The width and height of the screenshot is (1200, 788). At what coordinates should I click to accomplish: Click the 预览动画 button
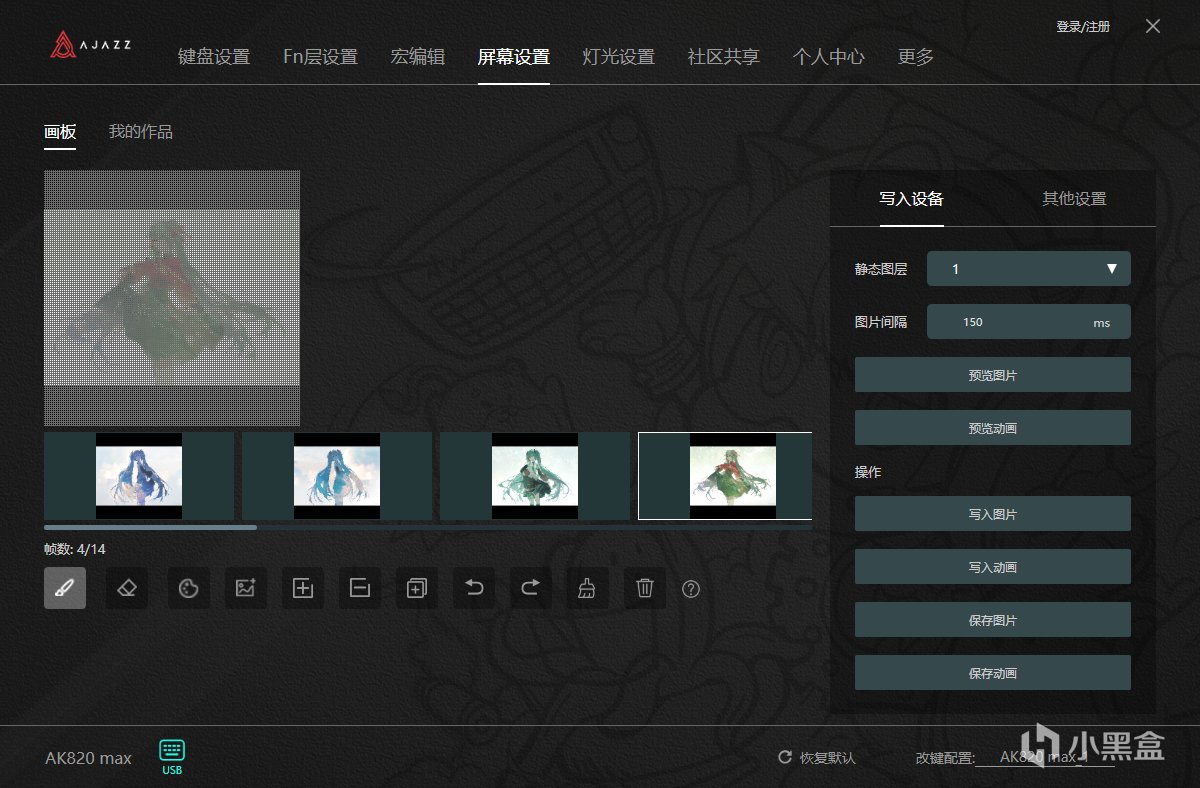coord(993,428)
